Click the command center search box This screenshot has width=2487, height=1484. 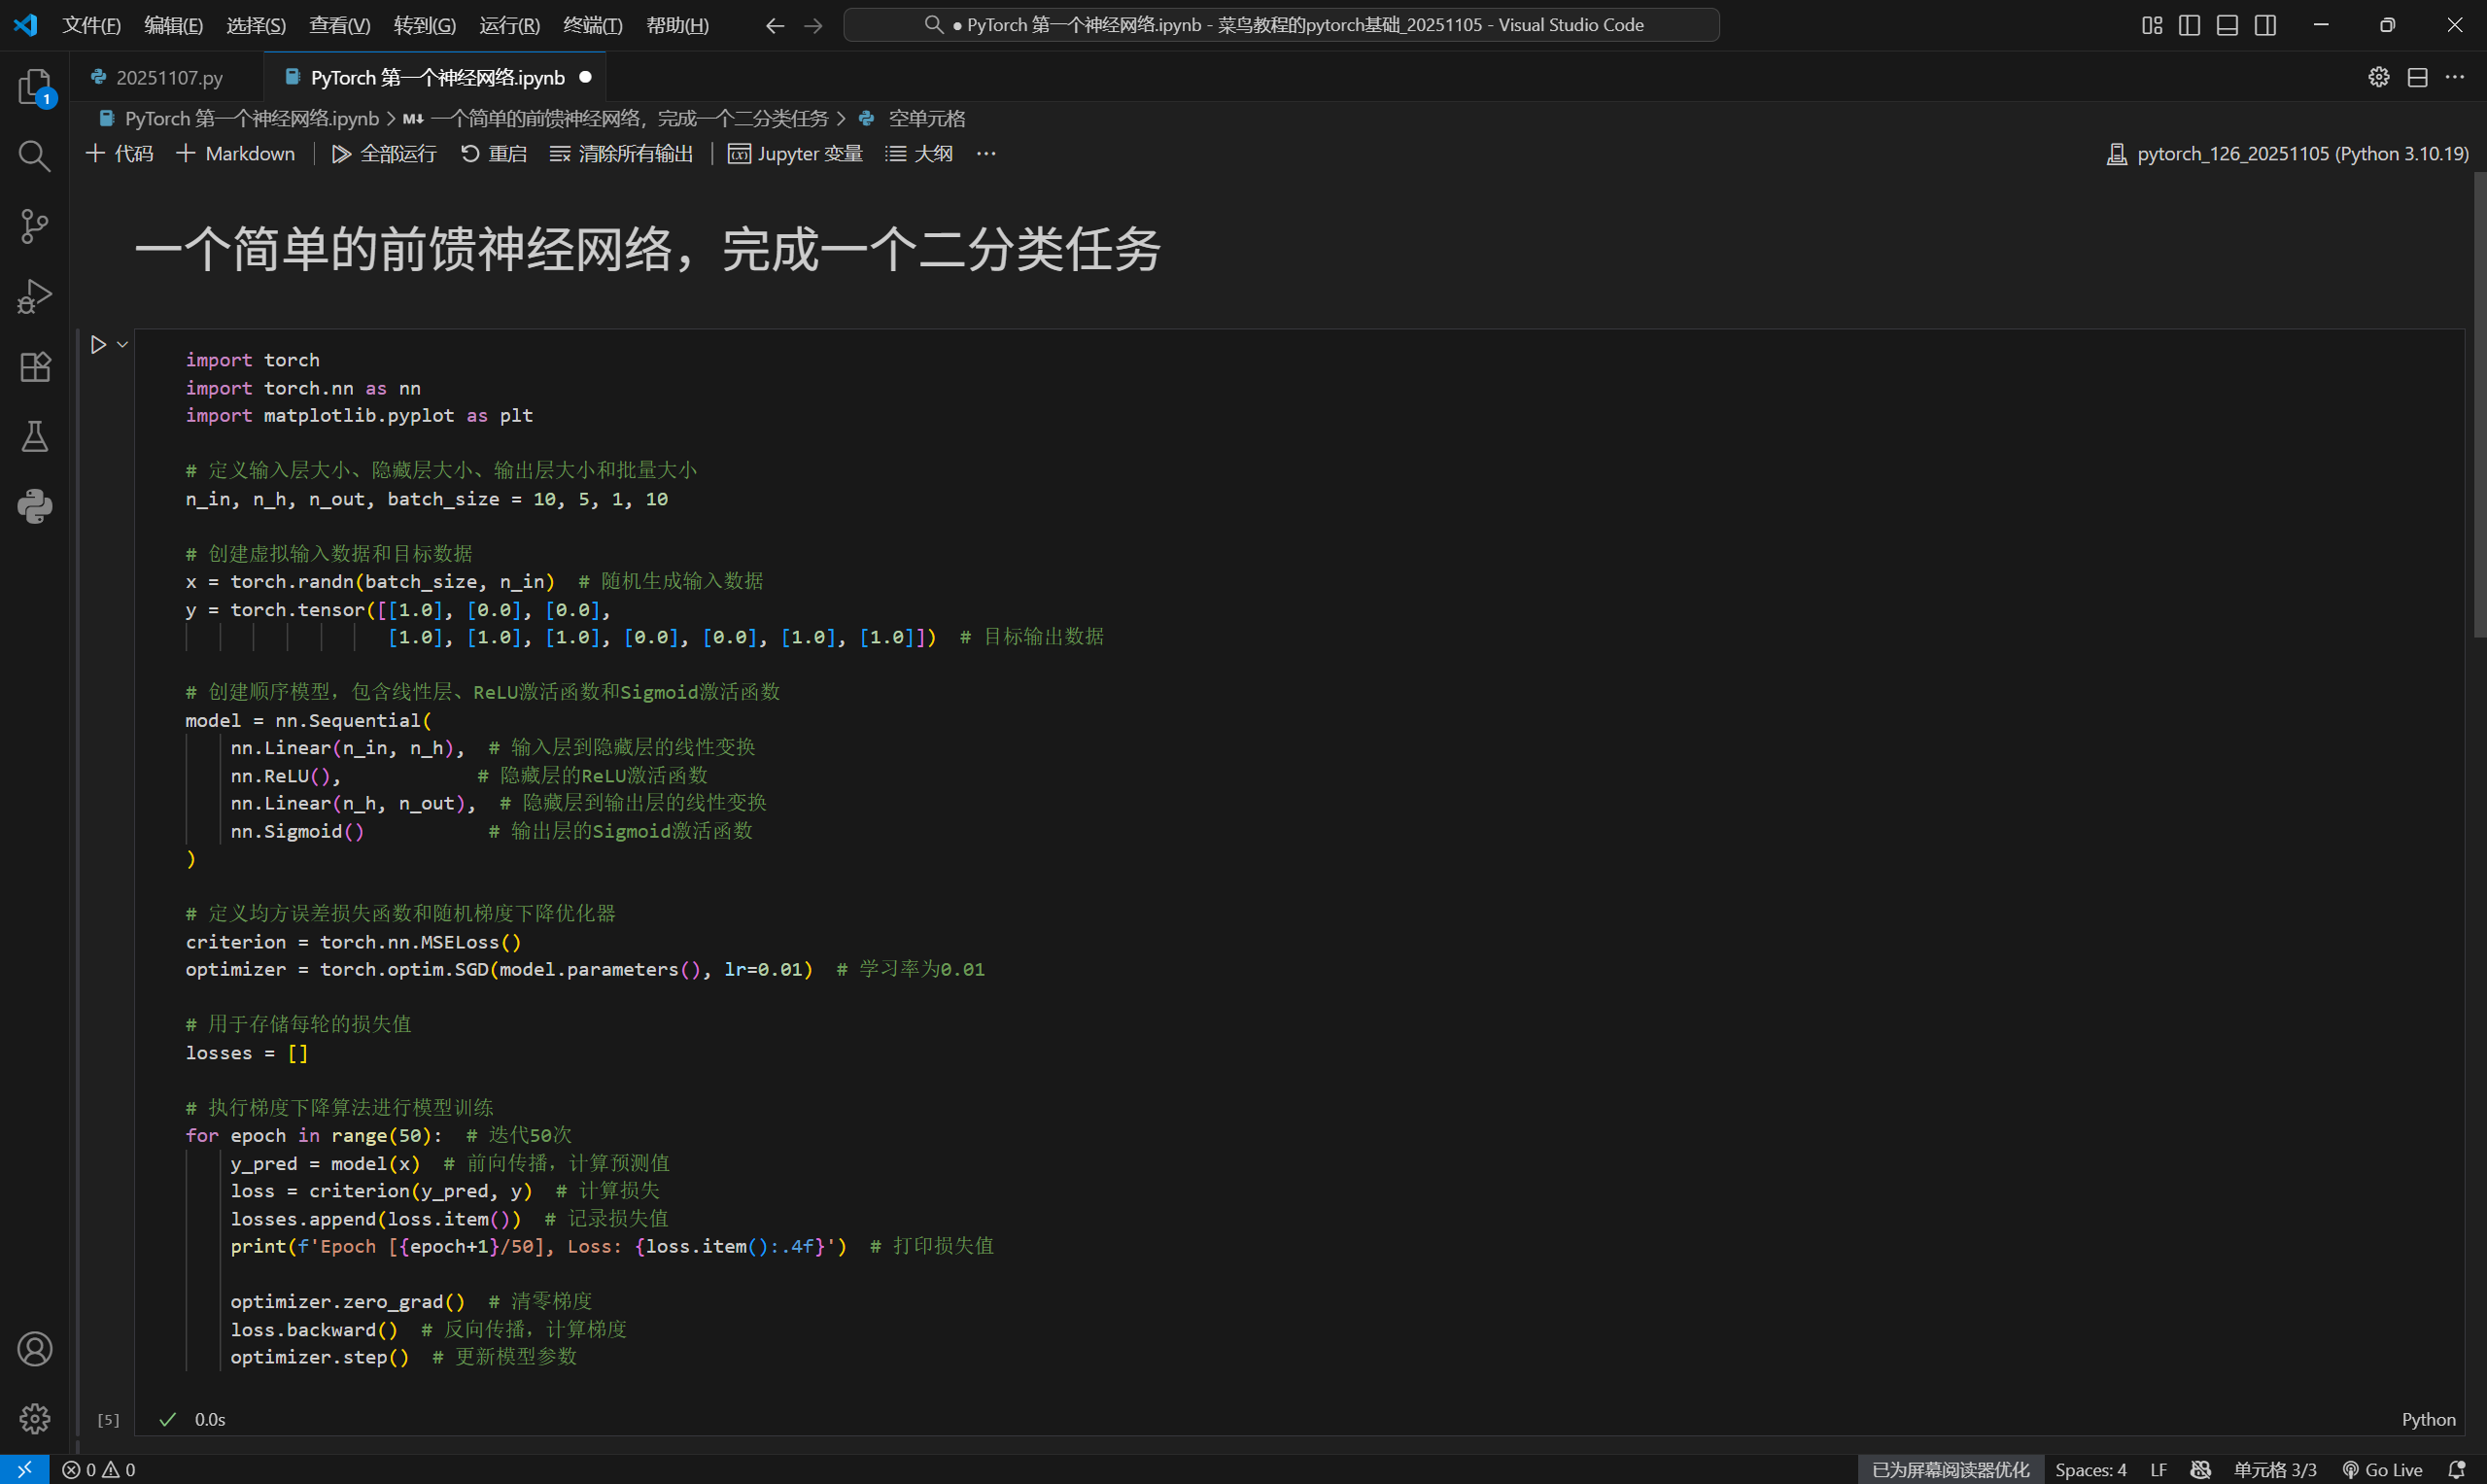(1281, 25)
